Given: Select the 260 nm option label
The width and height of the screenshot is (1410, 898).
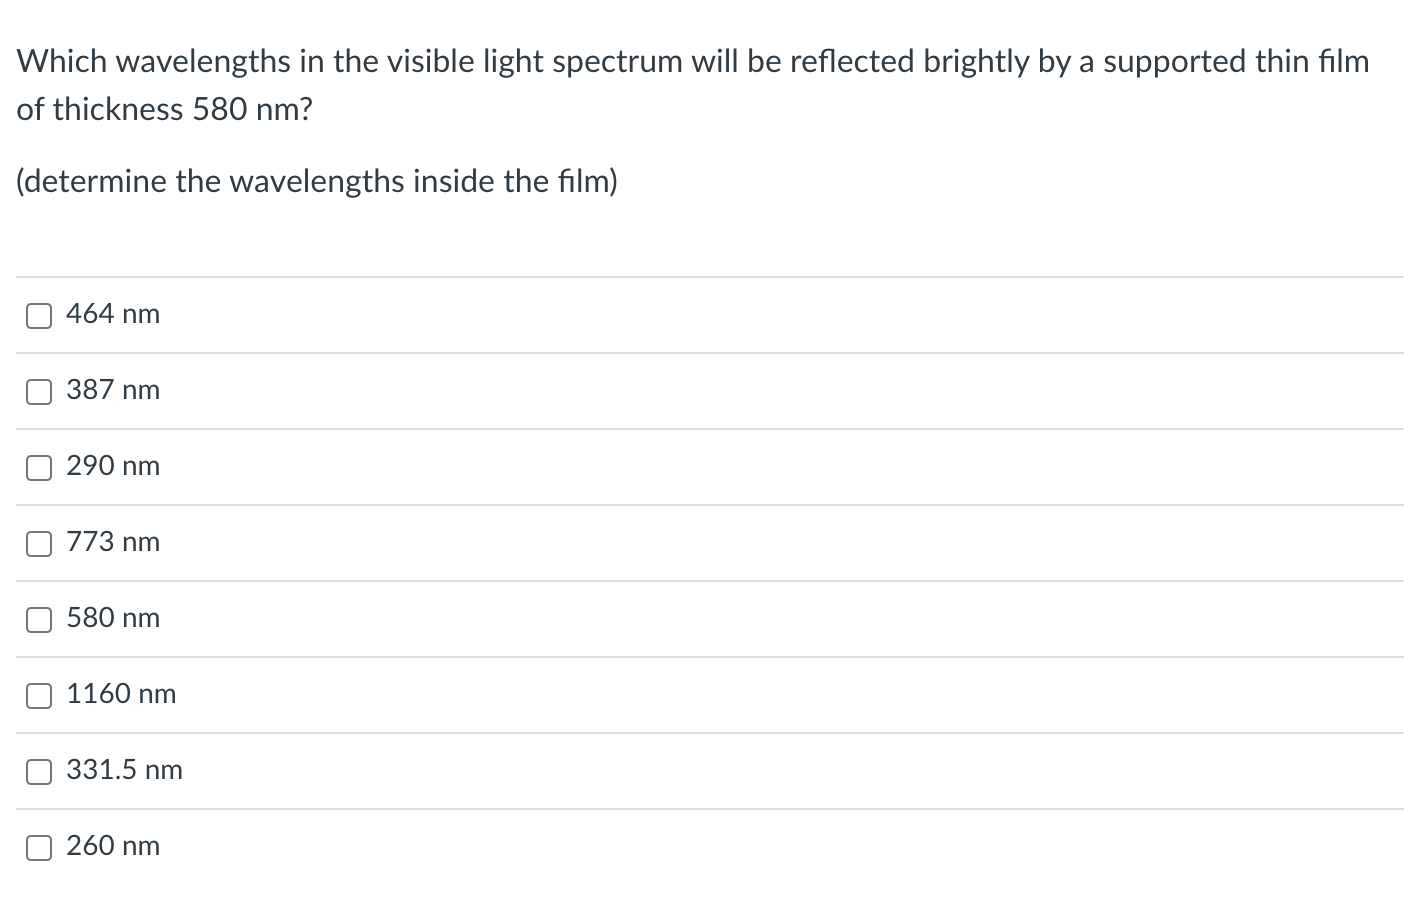Looking at the screenshot, I should [112, 846].
